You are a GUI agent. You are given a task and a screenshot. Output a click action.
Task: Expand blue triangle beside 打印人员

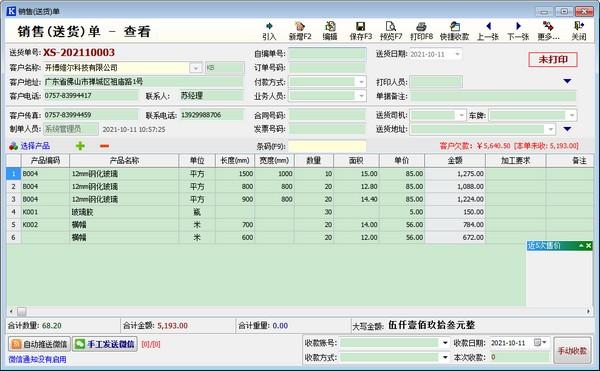click(x=567, y=81)
